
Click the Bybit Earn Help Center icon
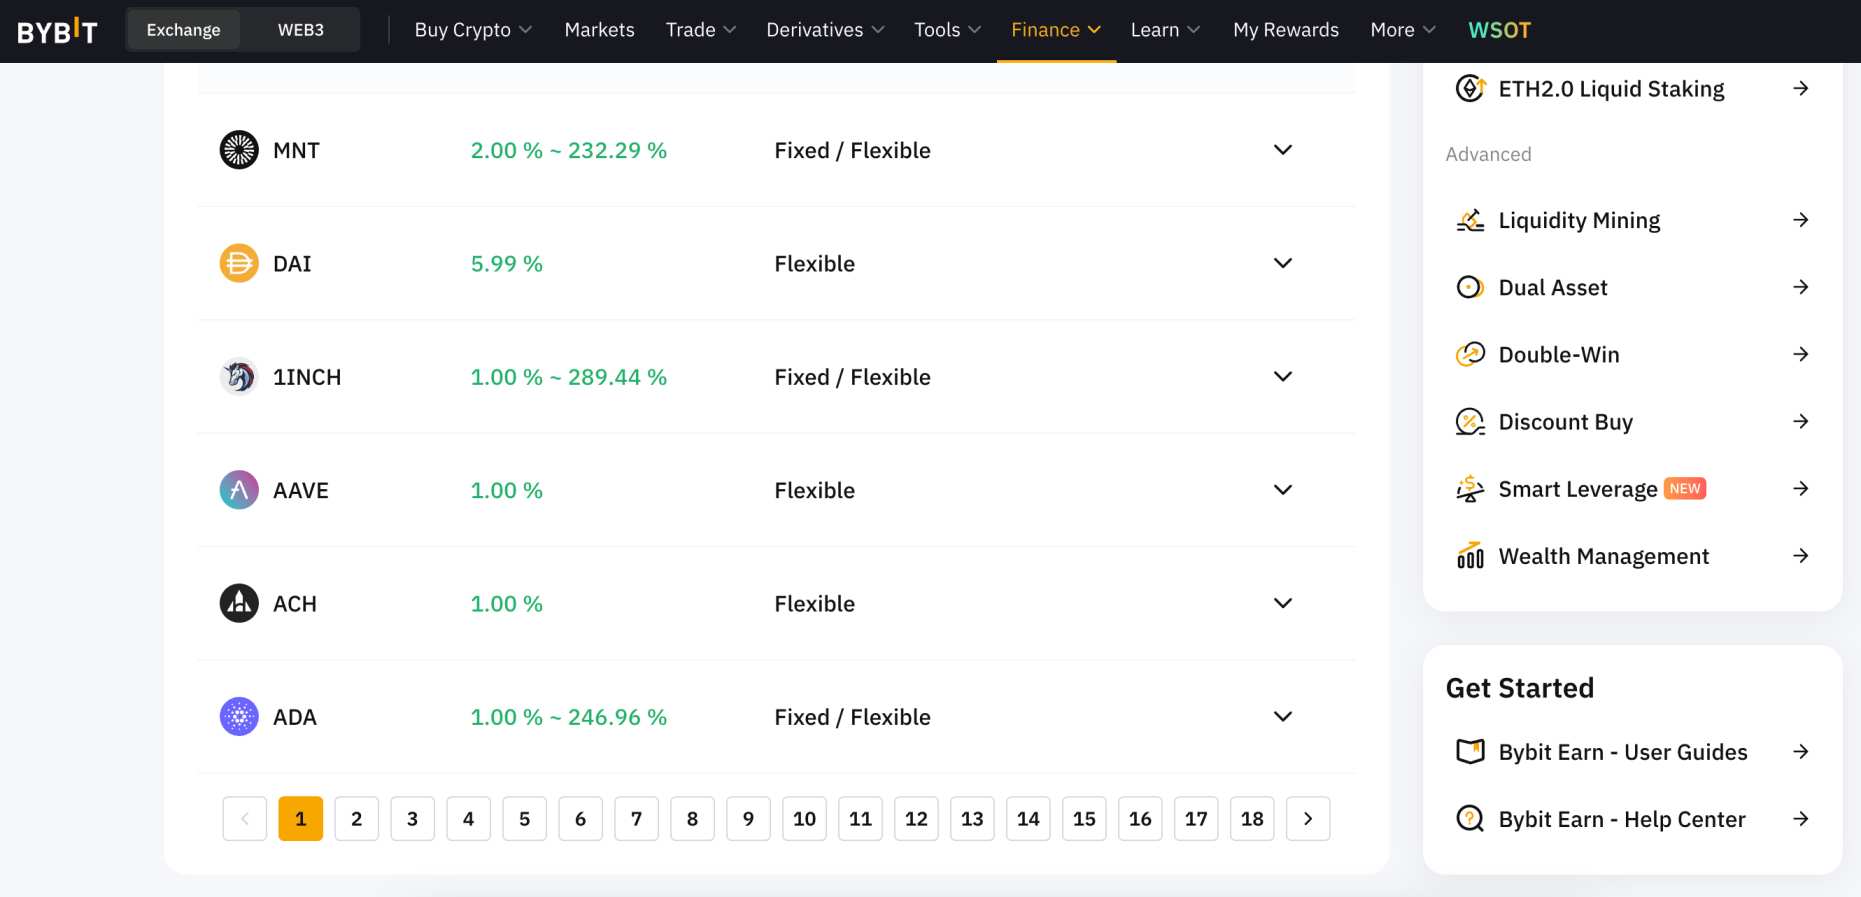(1470, 818)
